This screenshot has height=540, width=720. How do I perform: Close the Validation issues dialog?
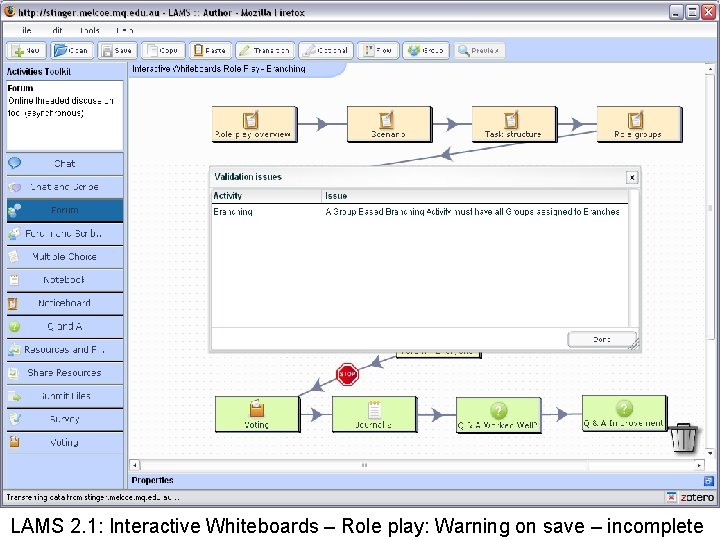pyautogui.click(x=632, y=177)
